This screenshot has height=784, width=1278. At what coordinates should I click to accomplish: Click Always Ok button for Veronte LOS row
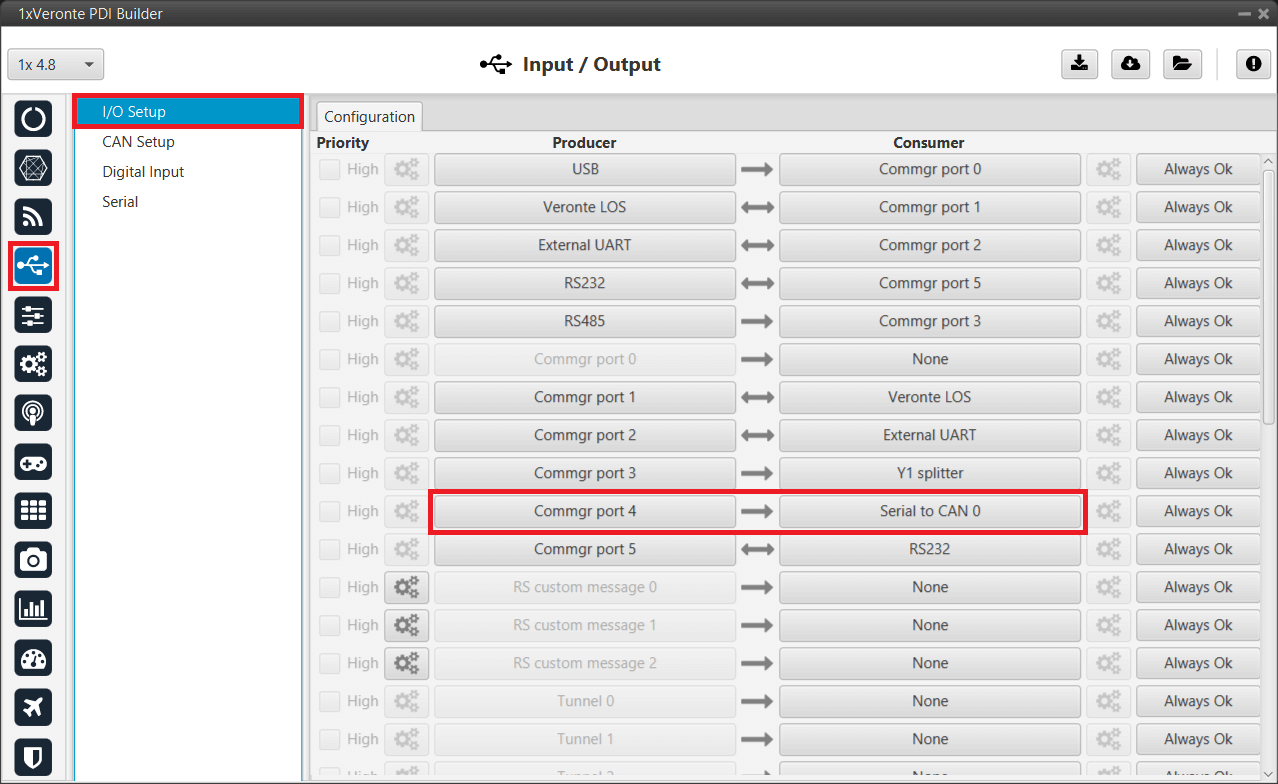pyautogui.click(x=1197, y=207)
